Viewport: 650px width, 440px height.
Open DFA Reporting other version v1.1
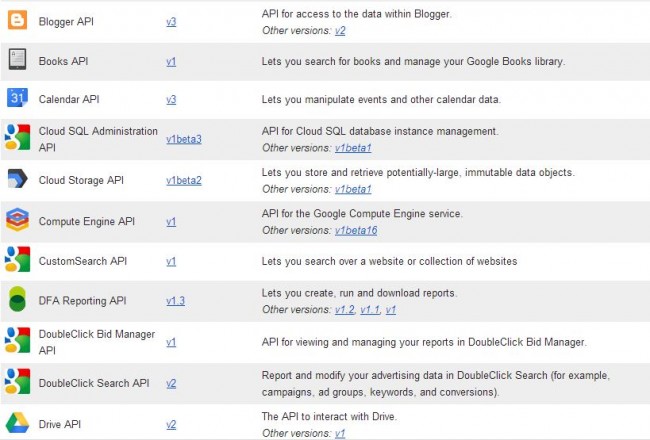point(370,310)
